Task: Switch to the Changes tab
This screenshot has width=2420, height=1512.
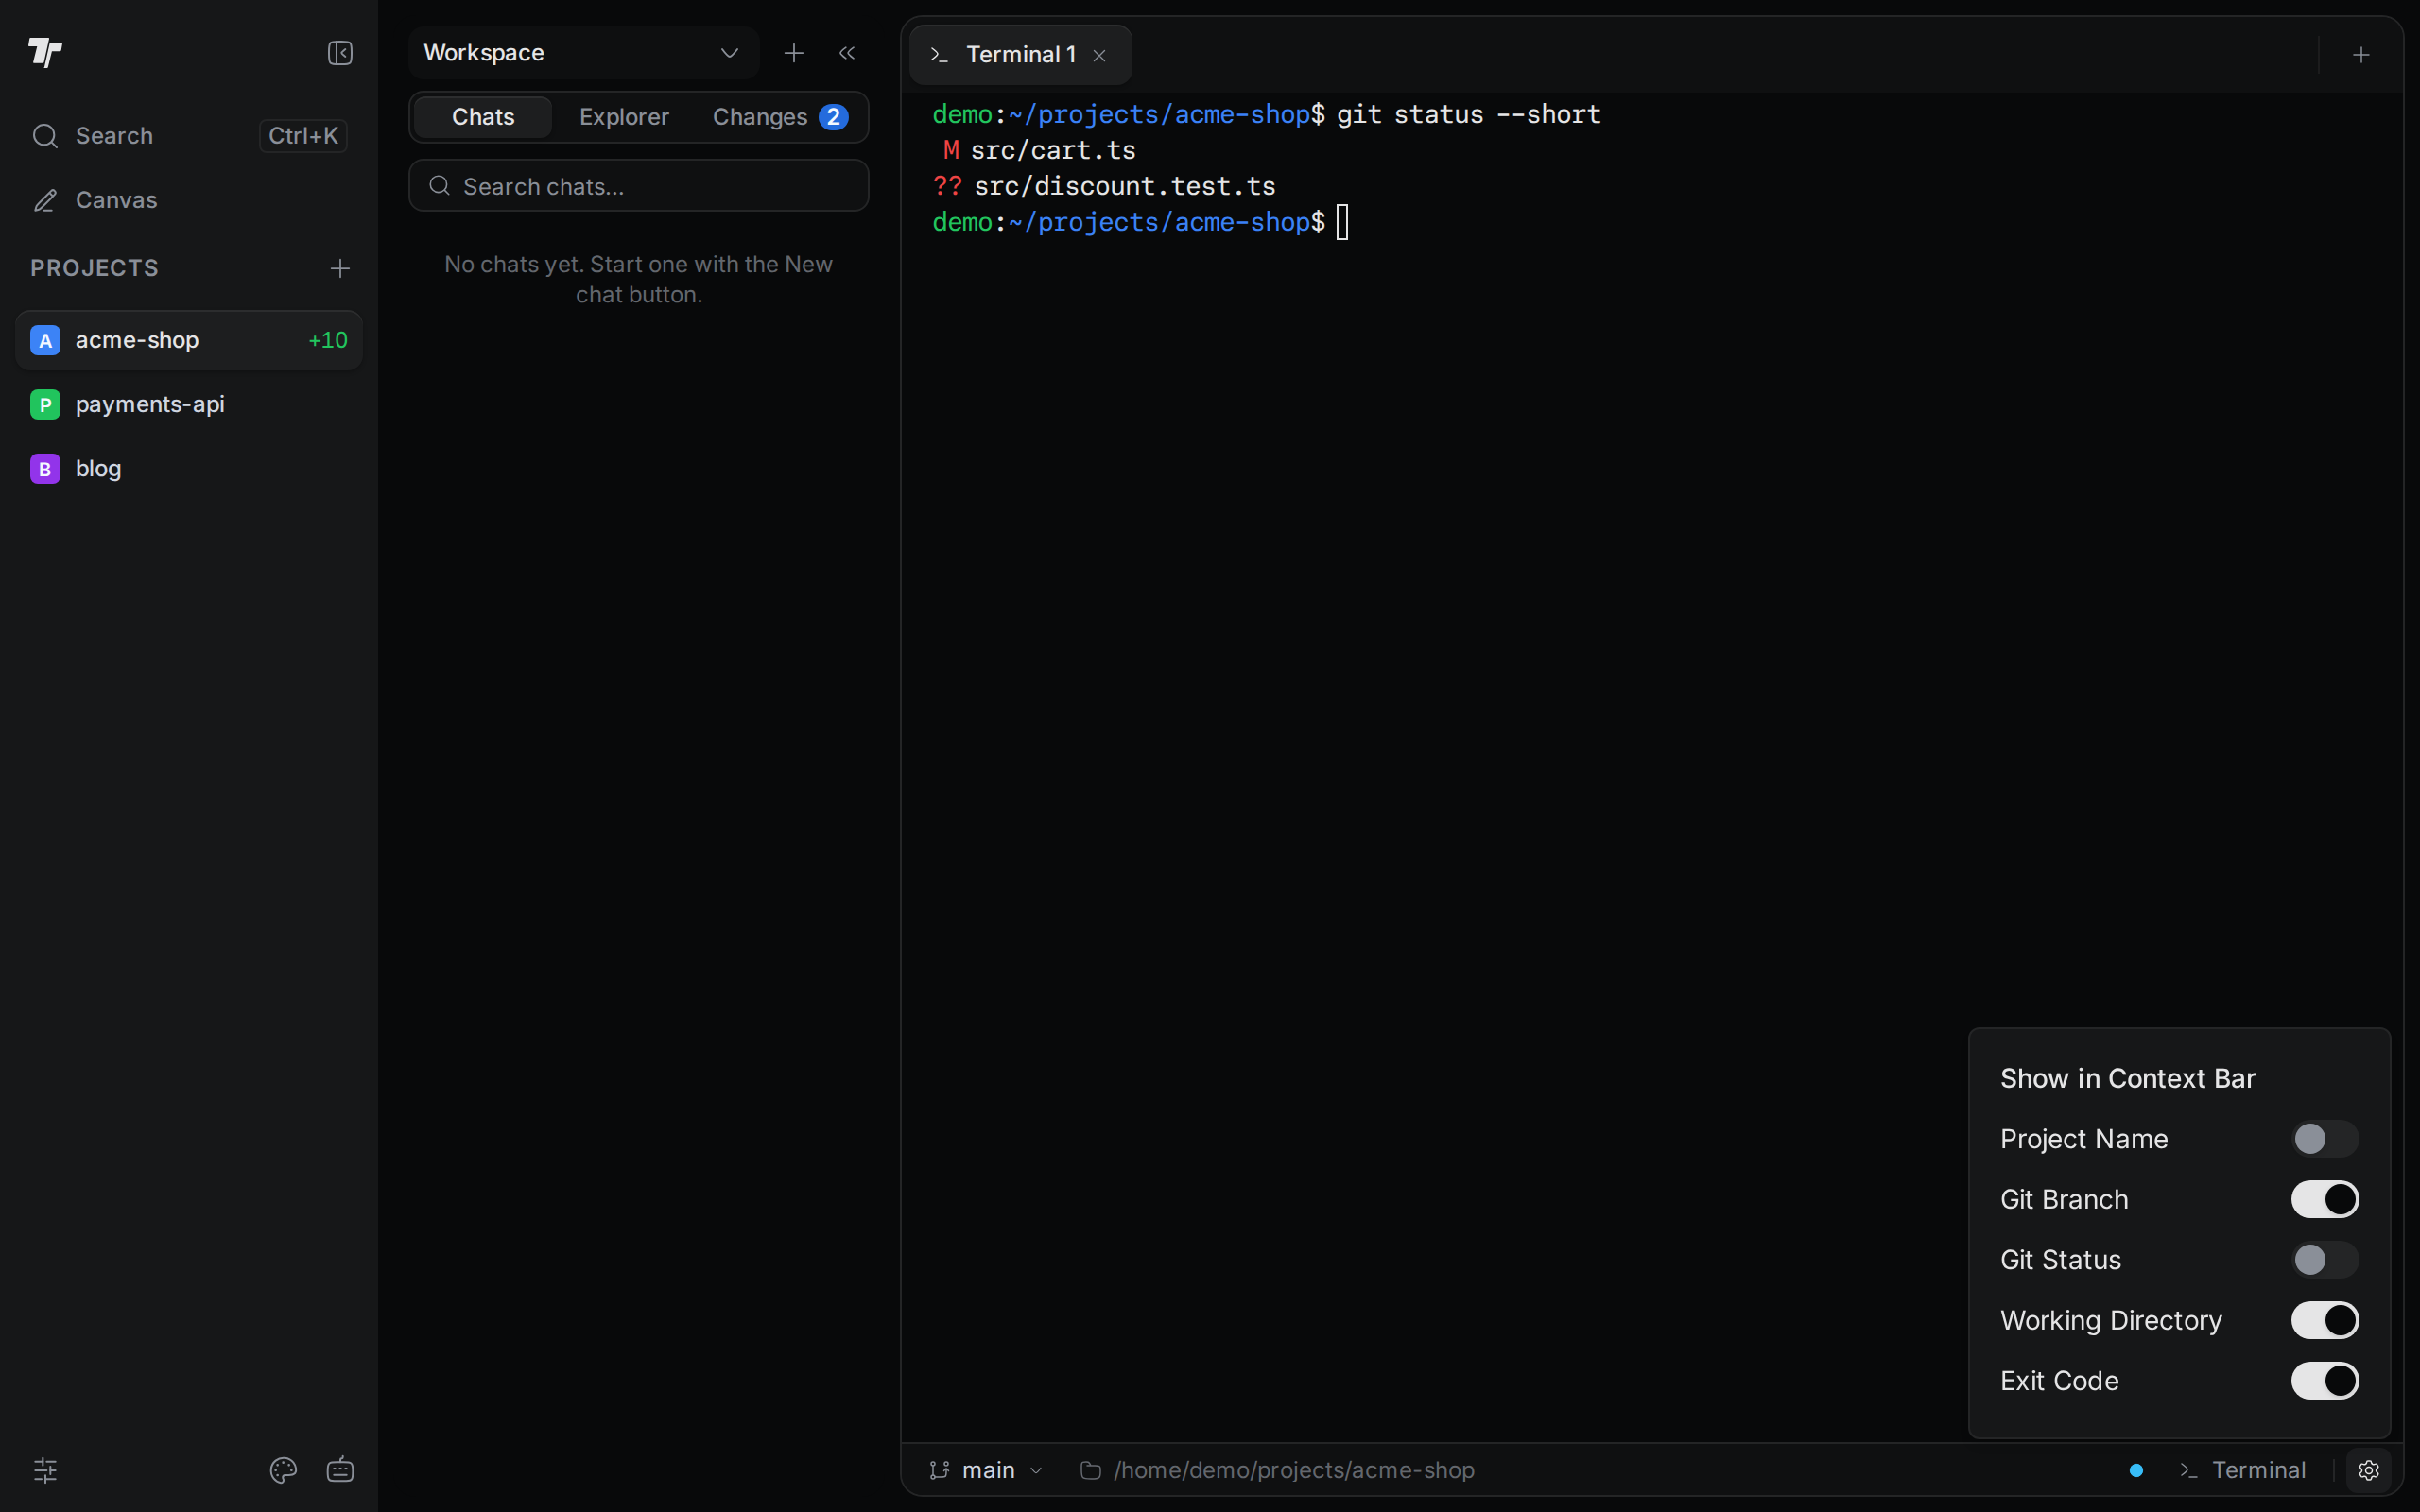Action: (780, 117)
